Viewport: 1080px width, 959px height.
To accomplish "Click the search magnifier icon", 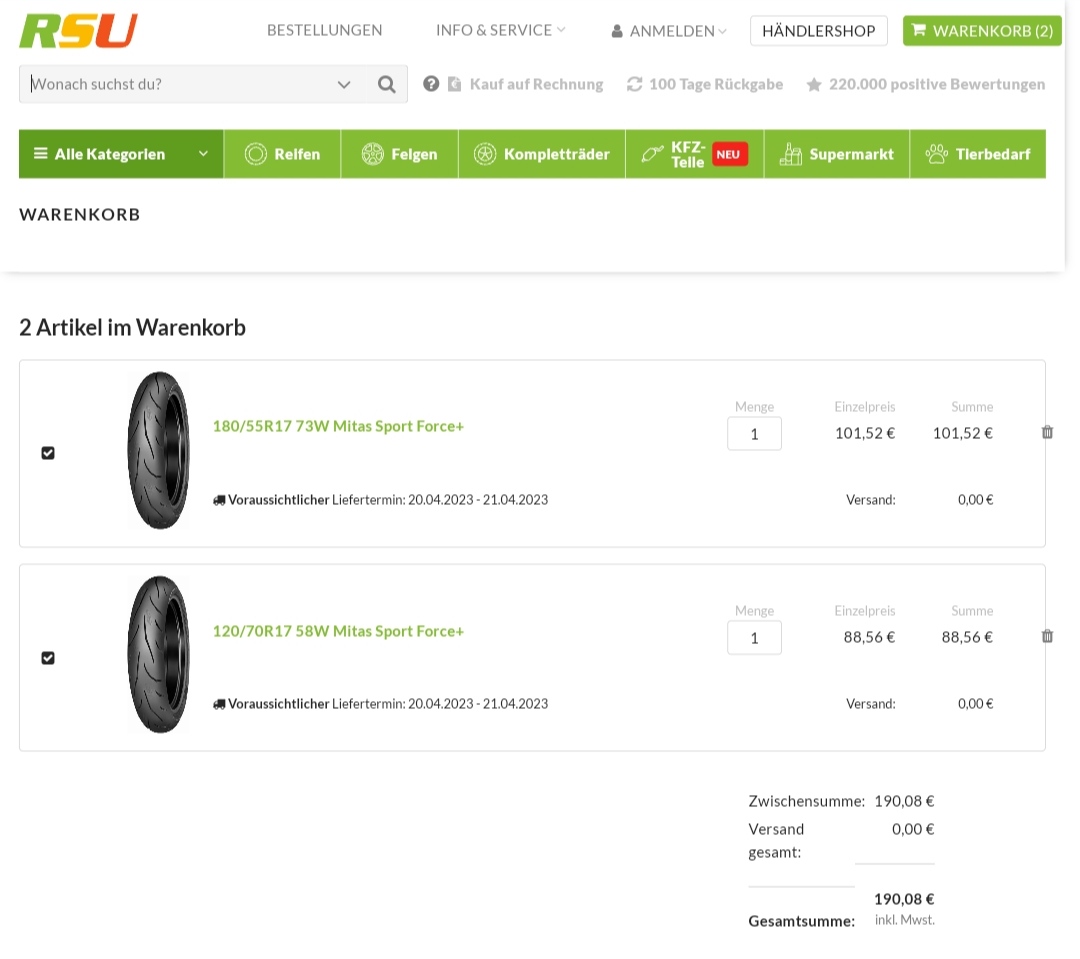I will click(x=387, y=84).
